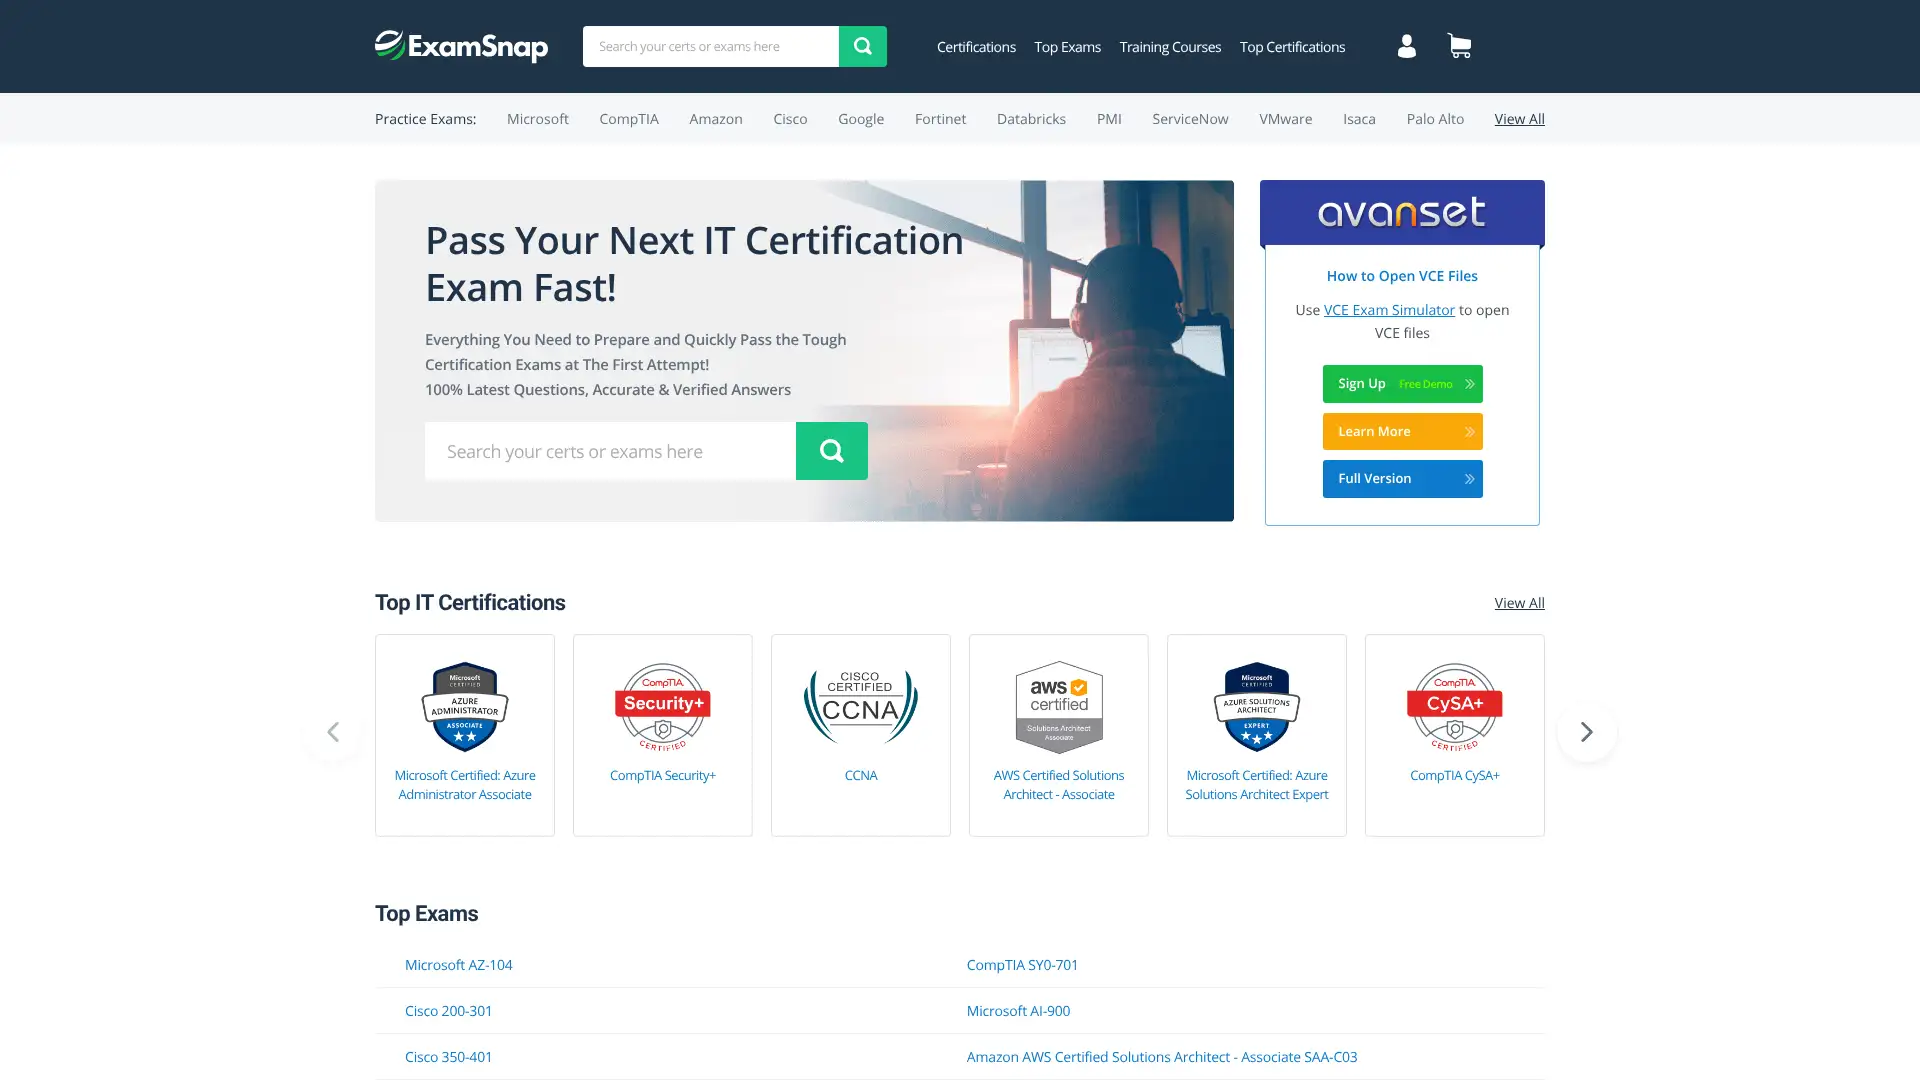Click the Avanset logo banner
This screenshot has height=1080, width=1920.
[1402, 212]
